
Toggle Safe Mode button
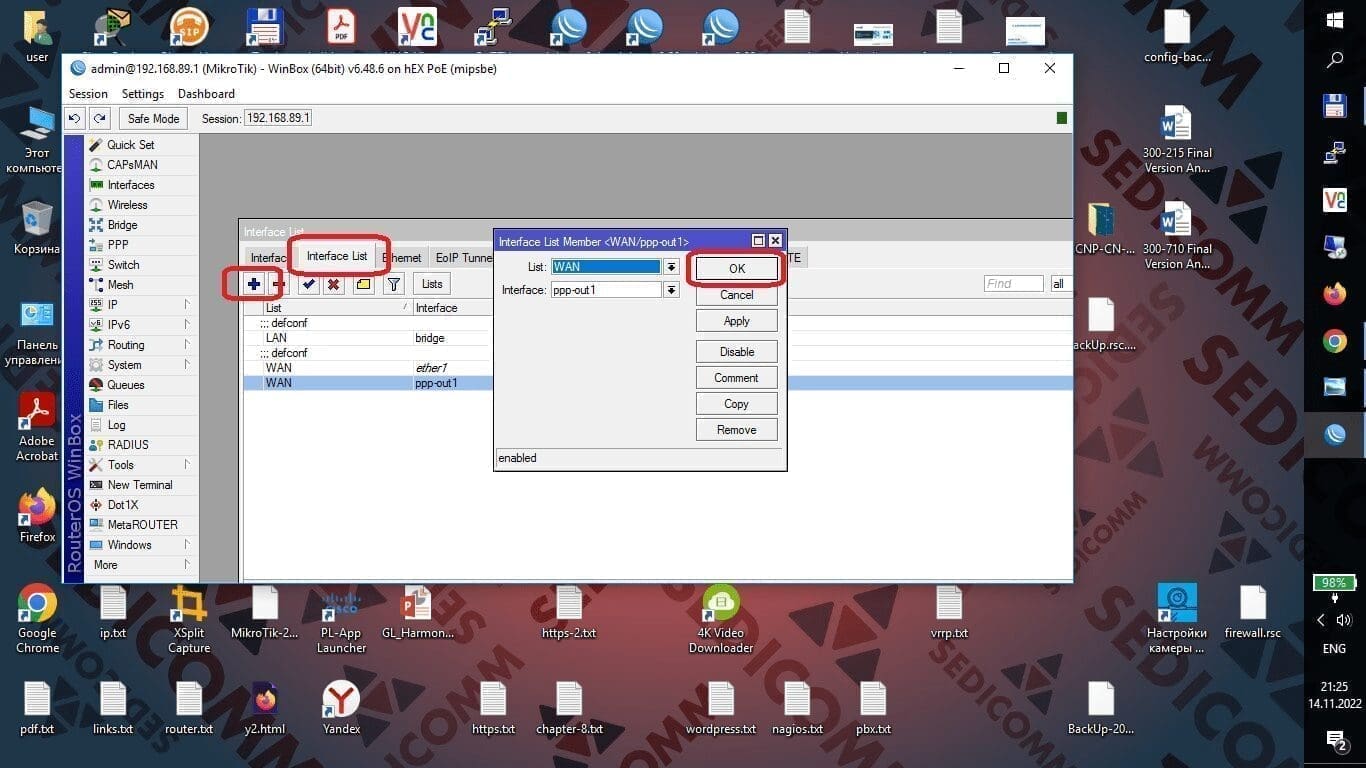pos(153,118)
